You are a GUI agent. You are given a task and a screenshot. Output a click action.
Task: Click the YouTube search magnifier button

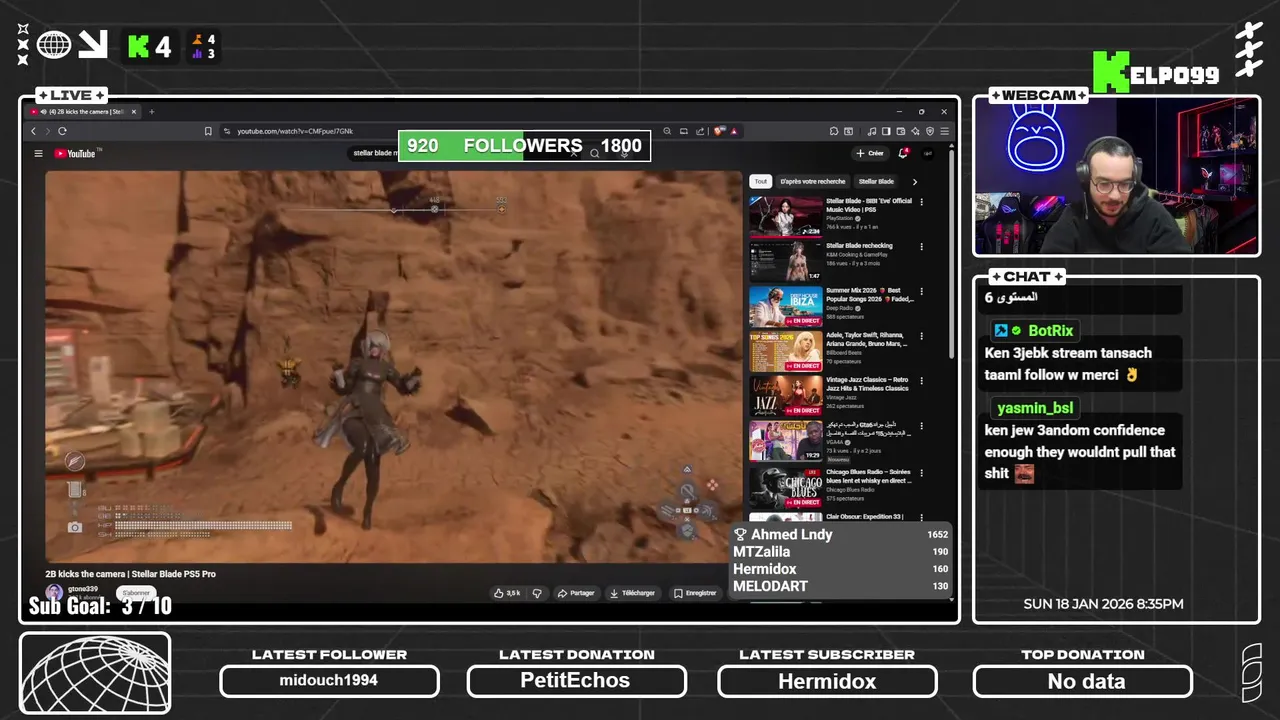[x=594, y=153]
